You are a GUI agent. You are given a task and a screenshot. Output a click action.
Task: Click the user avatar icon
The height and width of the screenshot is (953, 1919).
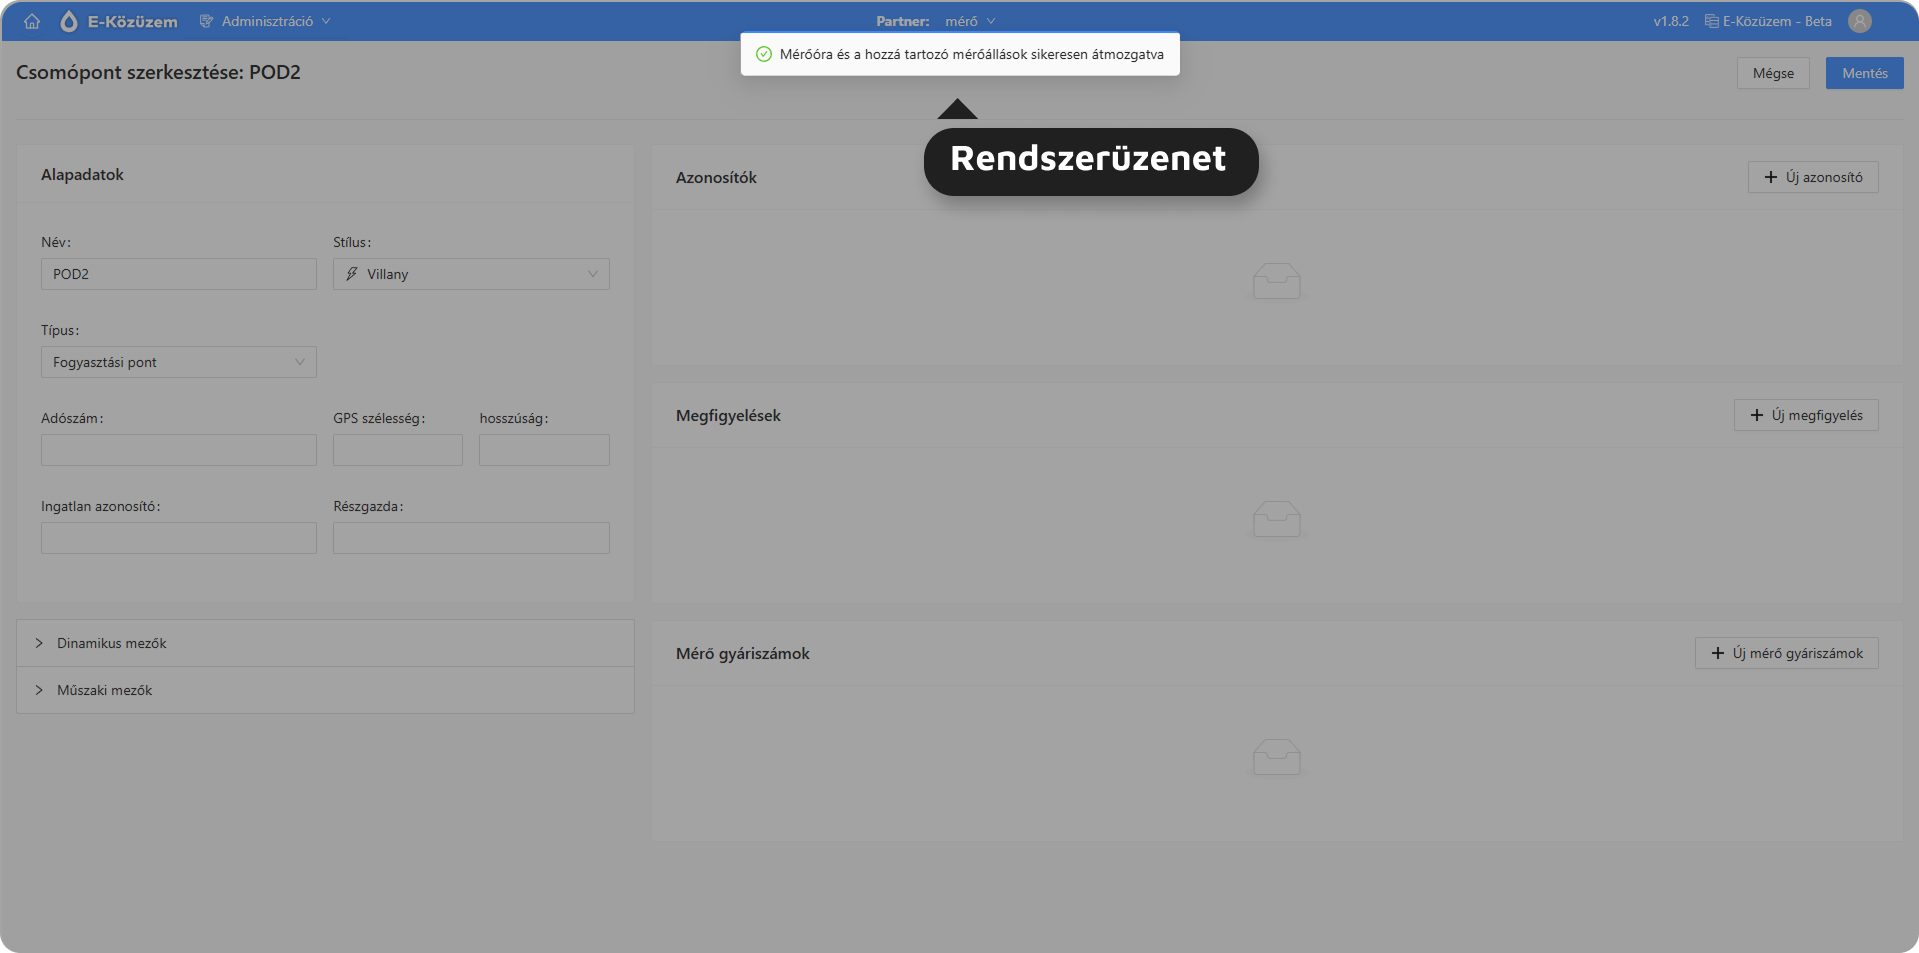(1859, 21)
